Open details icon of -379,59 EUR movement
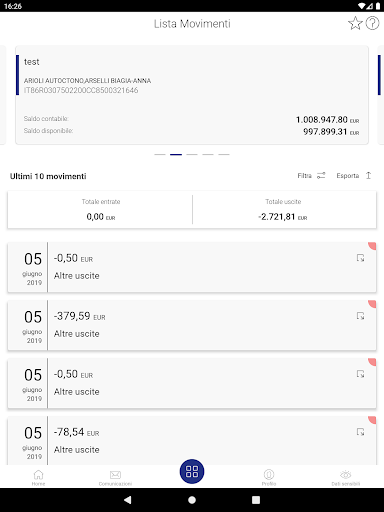The height and width of the screenshot is (512, 384). coord(360,316)
